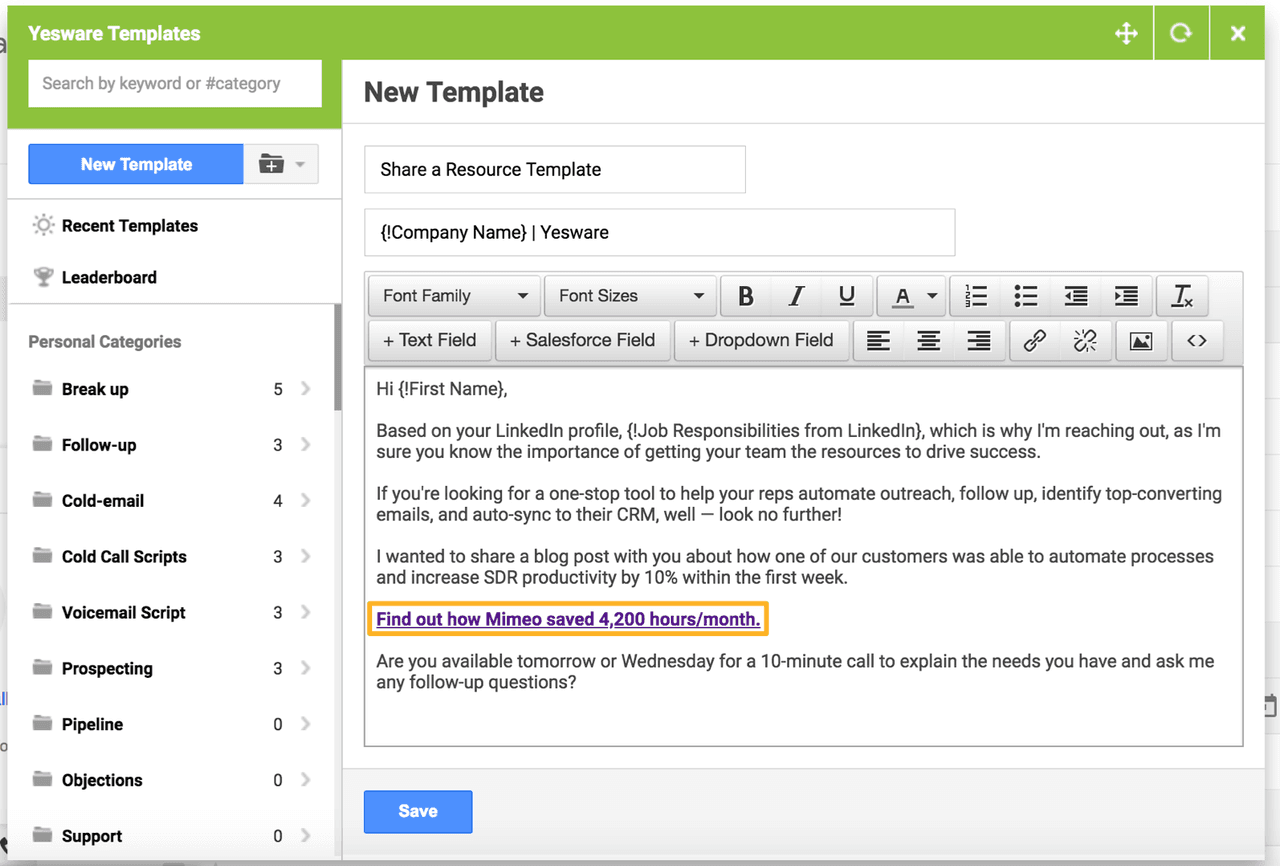Open the Font Family dropdown
This screenshot has width=1280, height=866.
click(455, 296)
